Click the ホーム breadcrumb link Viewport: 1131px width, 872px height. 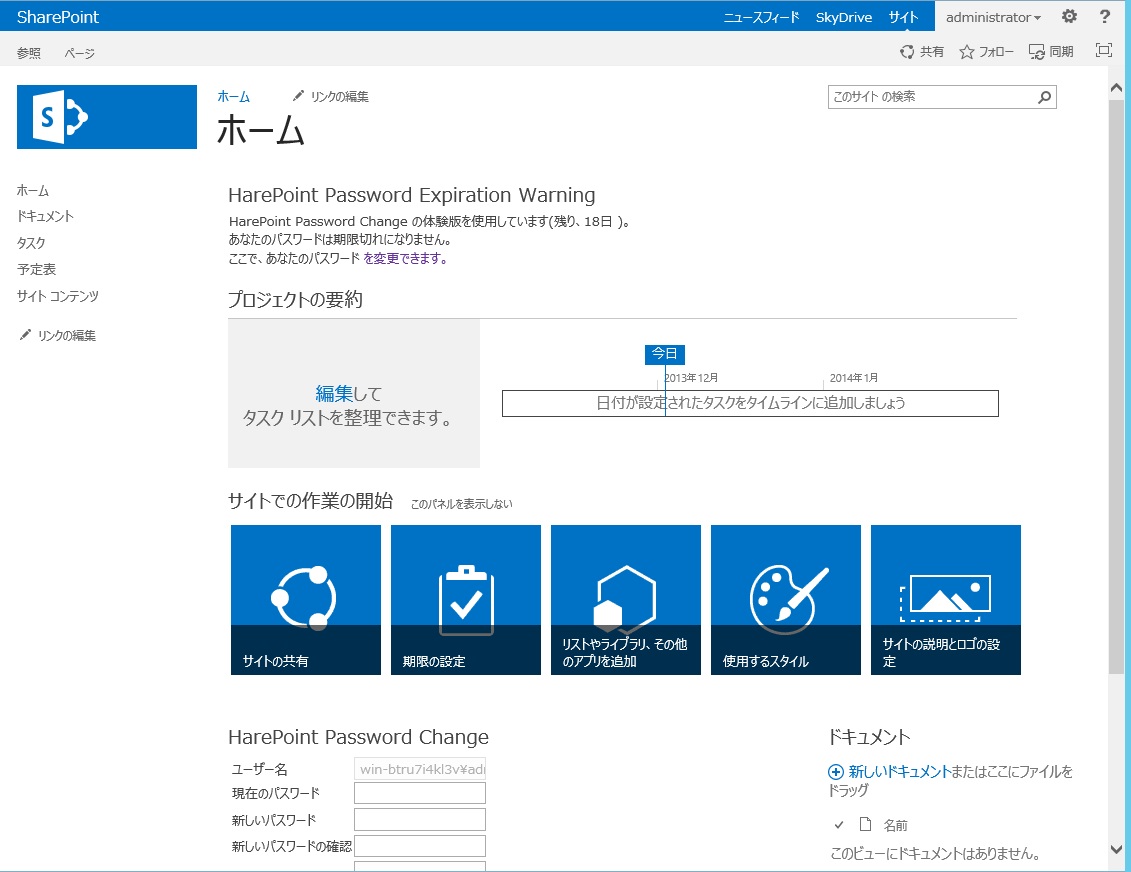234,97
